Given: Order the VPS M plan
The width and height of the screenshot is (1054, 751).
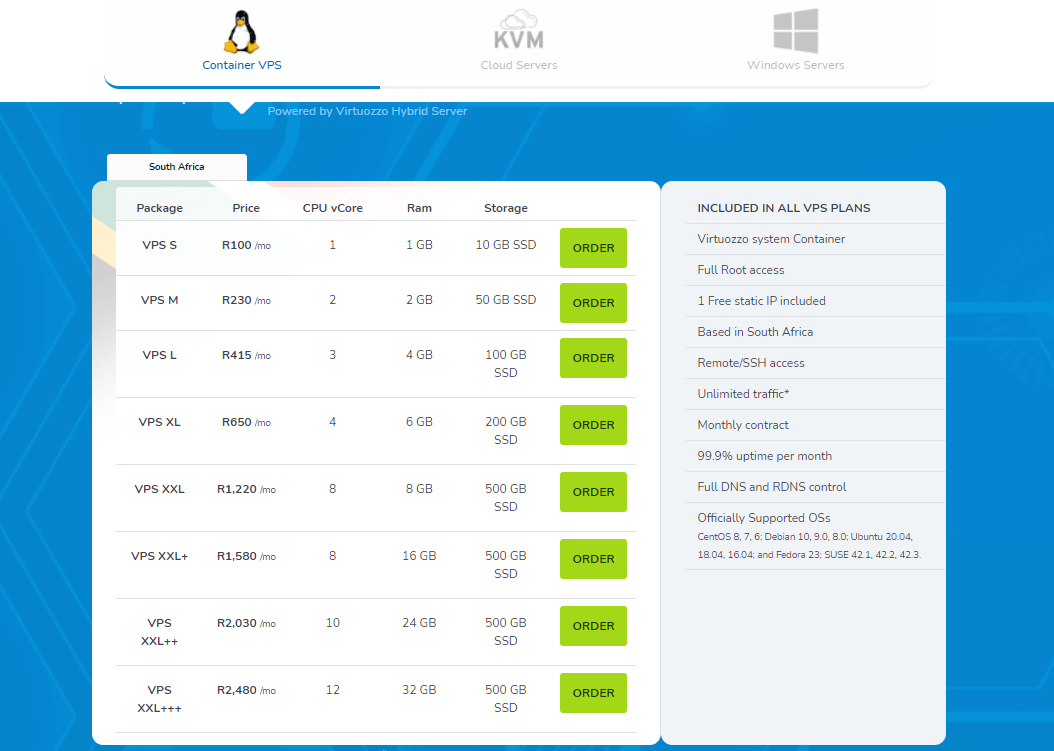Looking at the screenshot, I should tap(593, 303).
